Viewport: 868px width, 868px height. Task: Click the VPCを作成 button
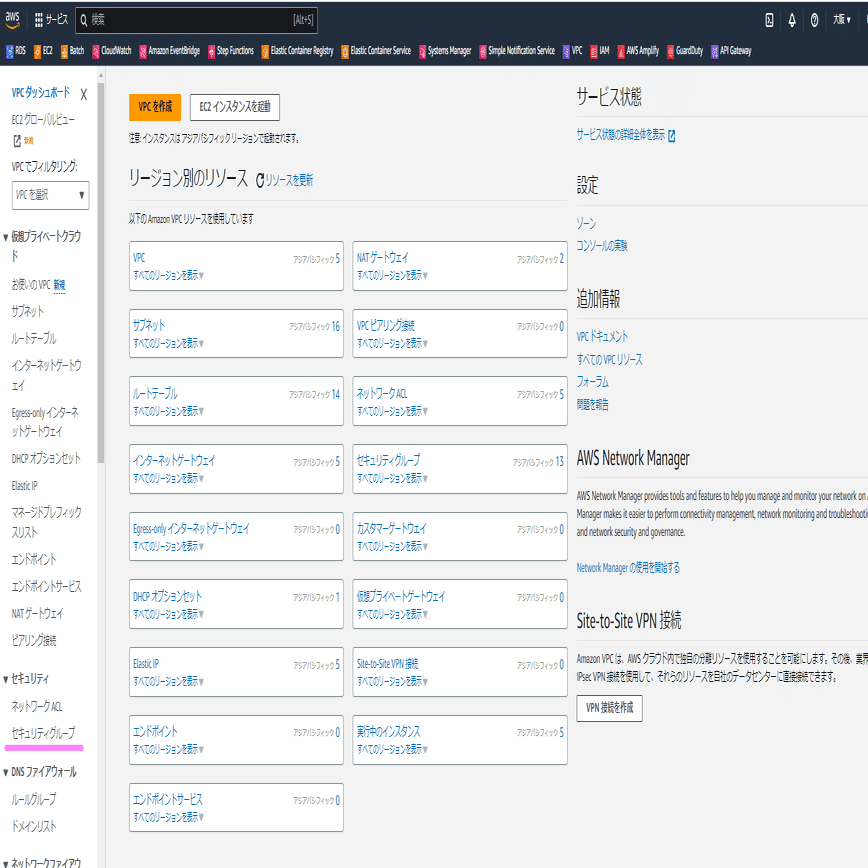point(155,107)
